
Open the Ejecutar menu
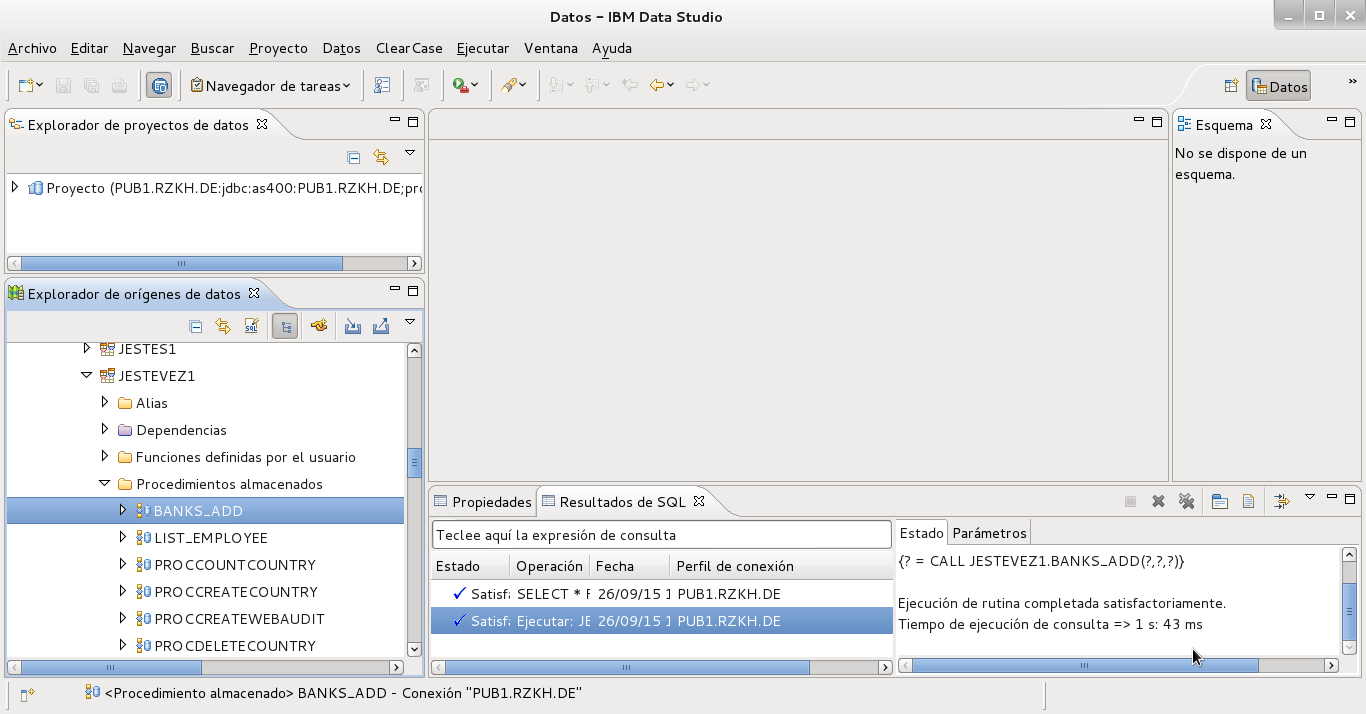click(483, 48)
